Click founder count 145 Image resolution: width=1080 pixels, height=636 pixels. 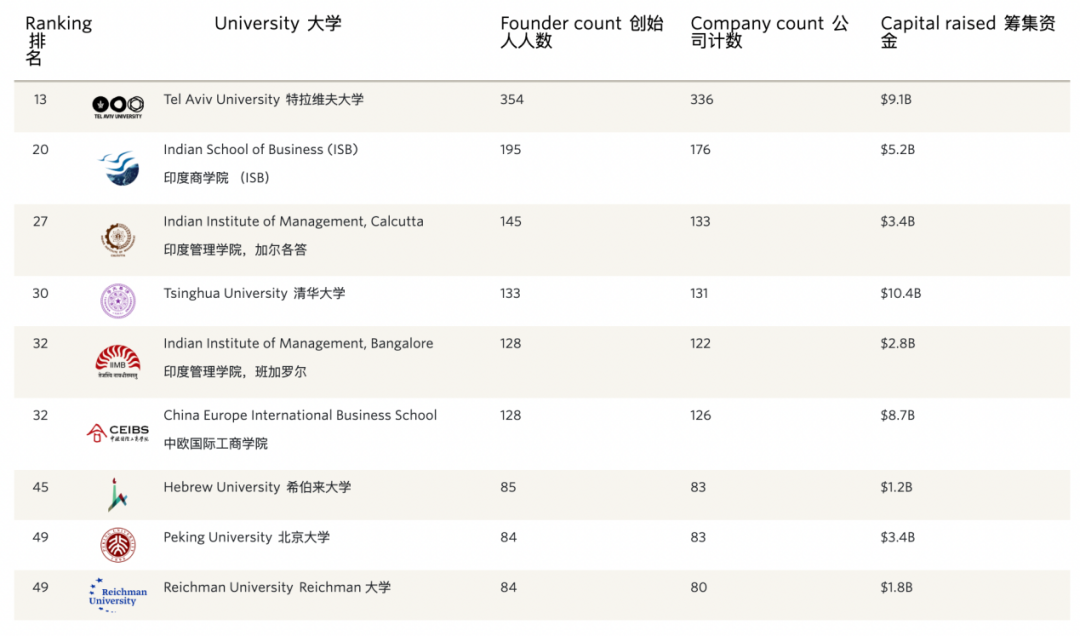pyautogui.click(x=510, y=221)
